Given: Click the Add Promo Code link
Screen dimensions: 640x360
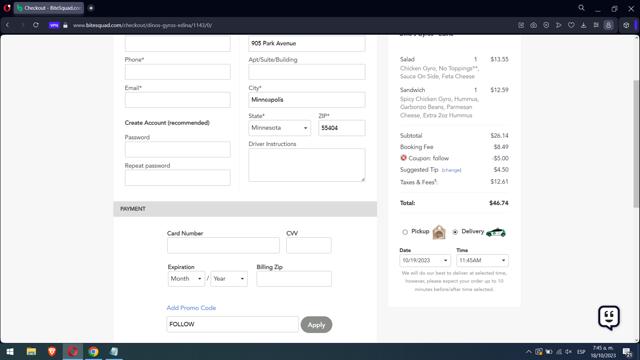Looking at the screenshot, I should tap(191, 308).
